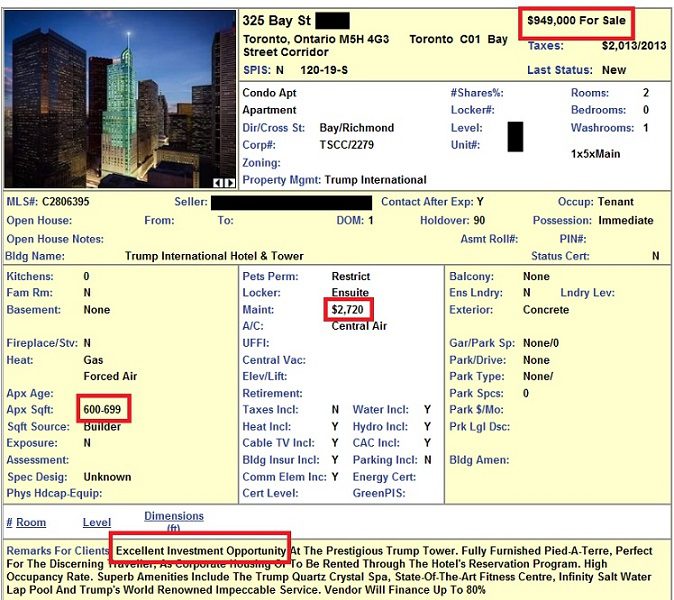The height and width of the screenshot is (600, 674).
Task: Show the previous listing photo arrow
Action: click(218, 183)
